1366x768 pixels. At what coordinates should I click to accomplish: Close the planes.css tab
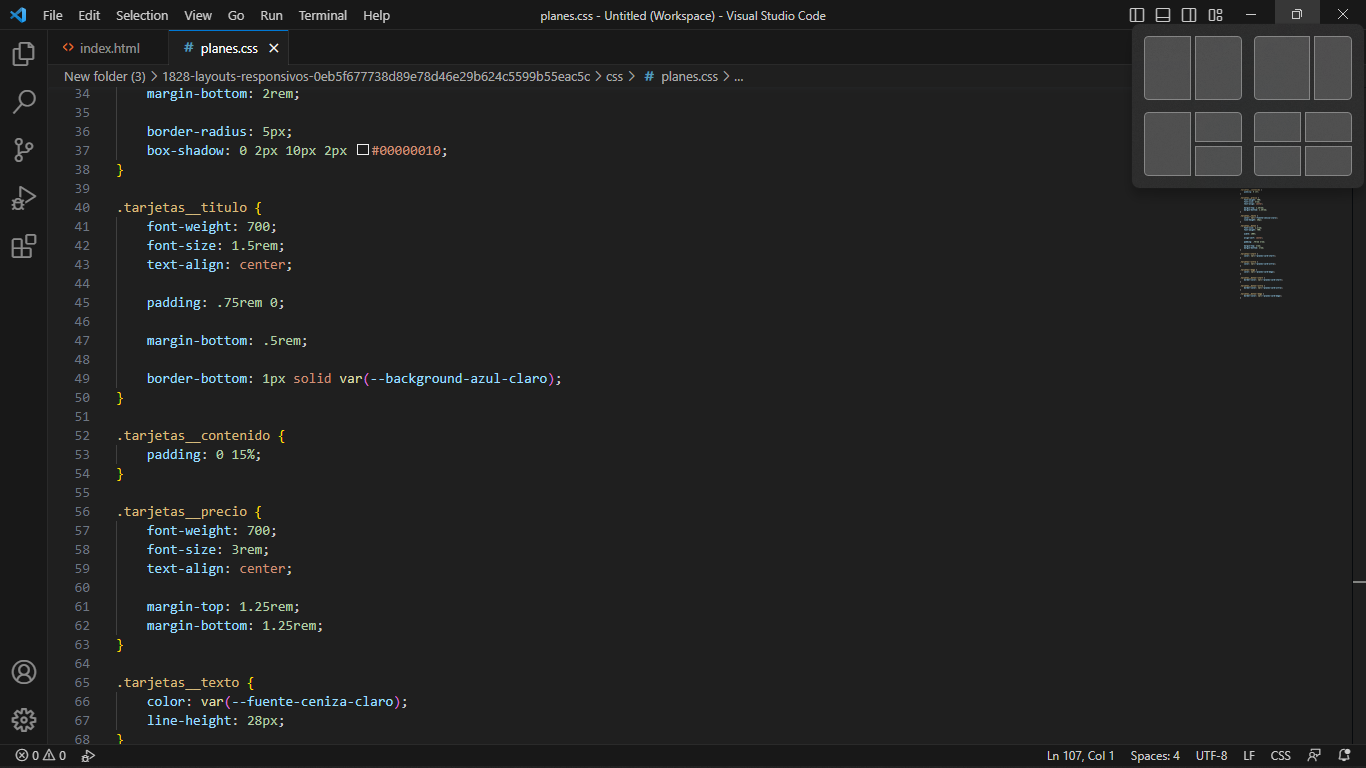click(274, 48)
